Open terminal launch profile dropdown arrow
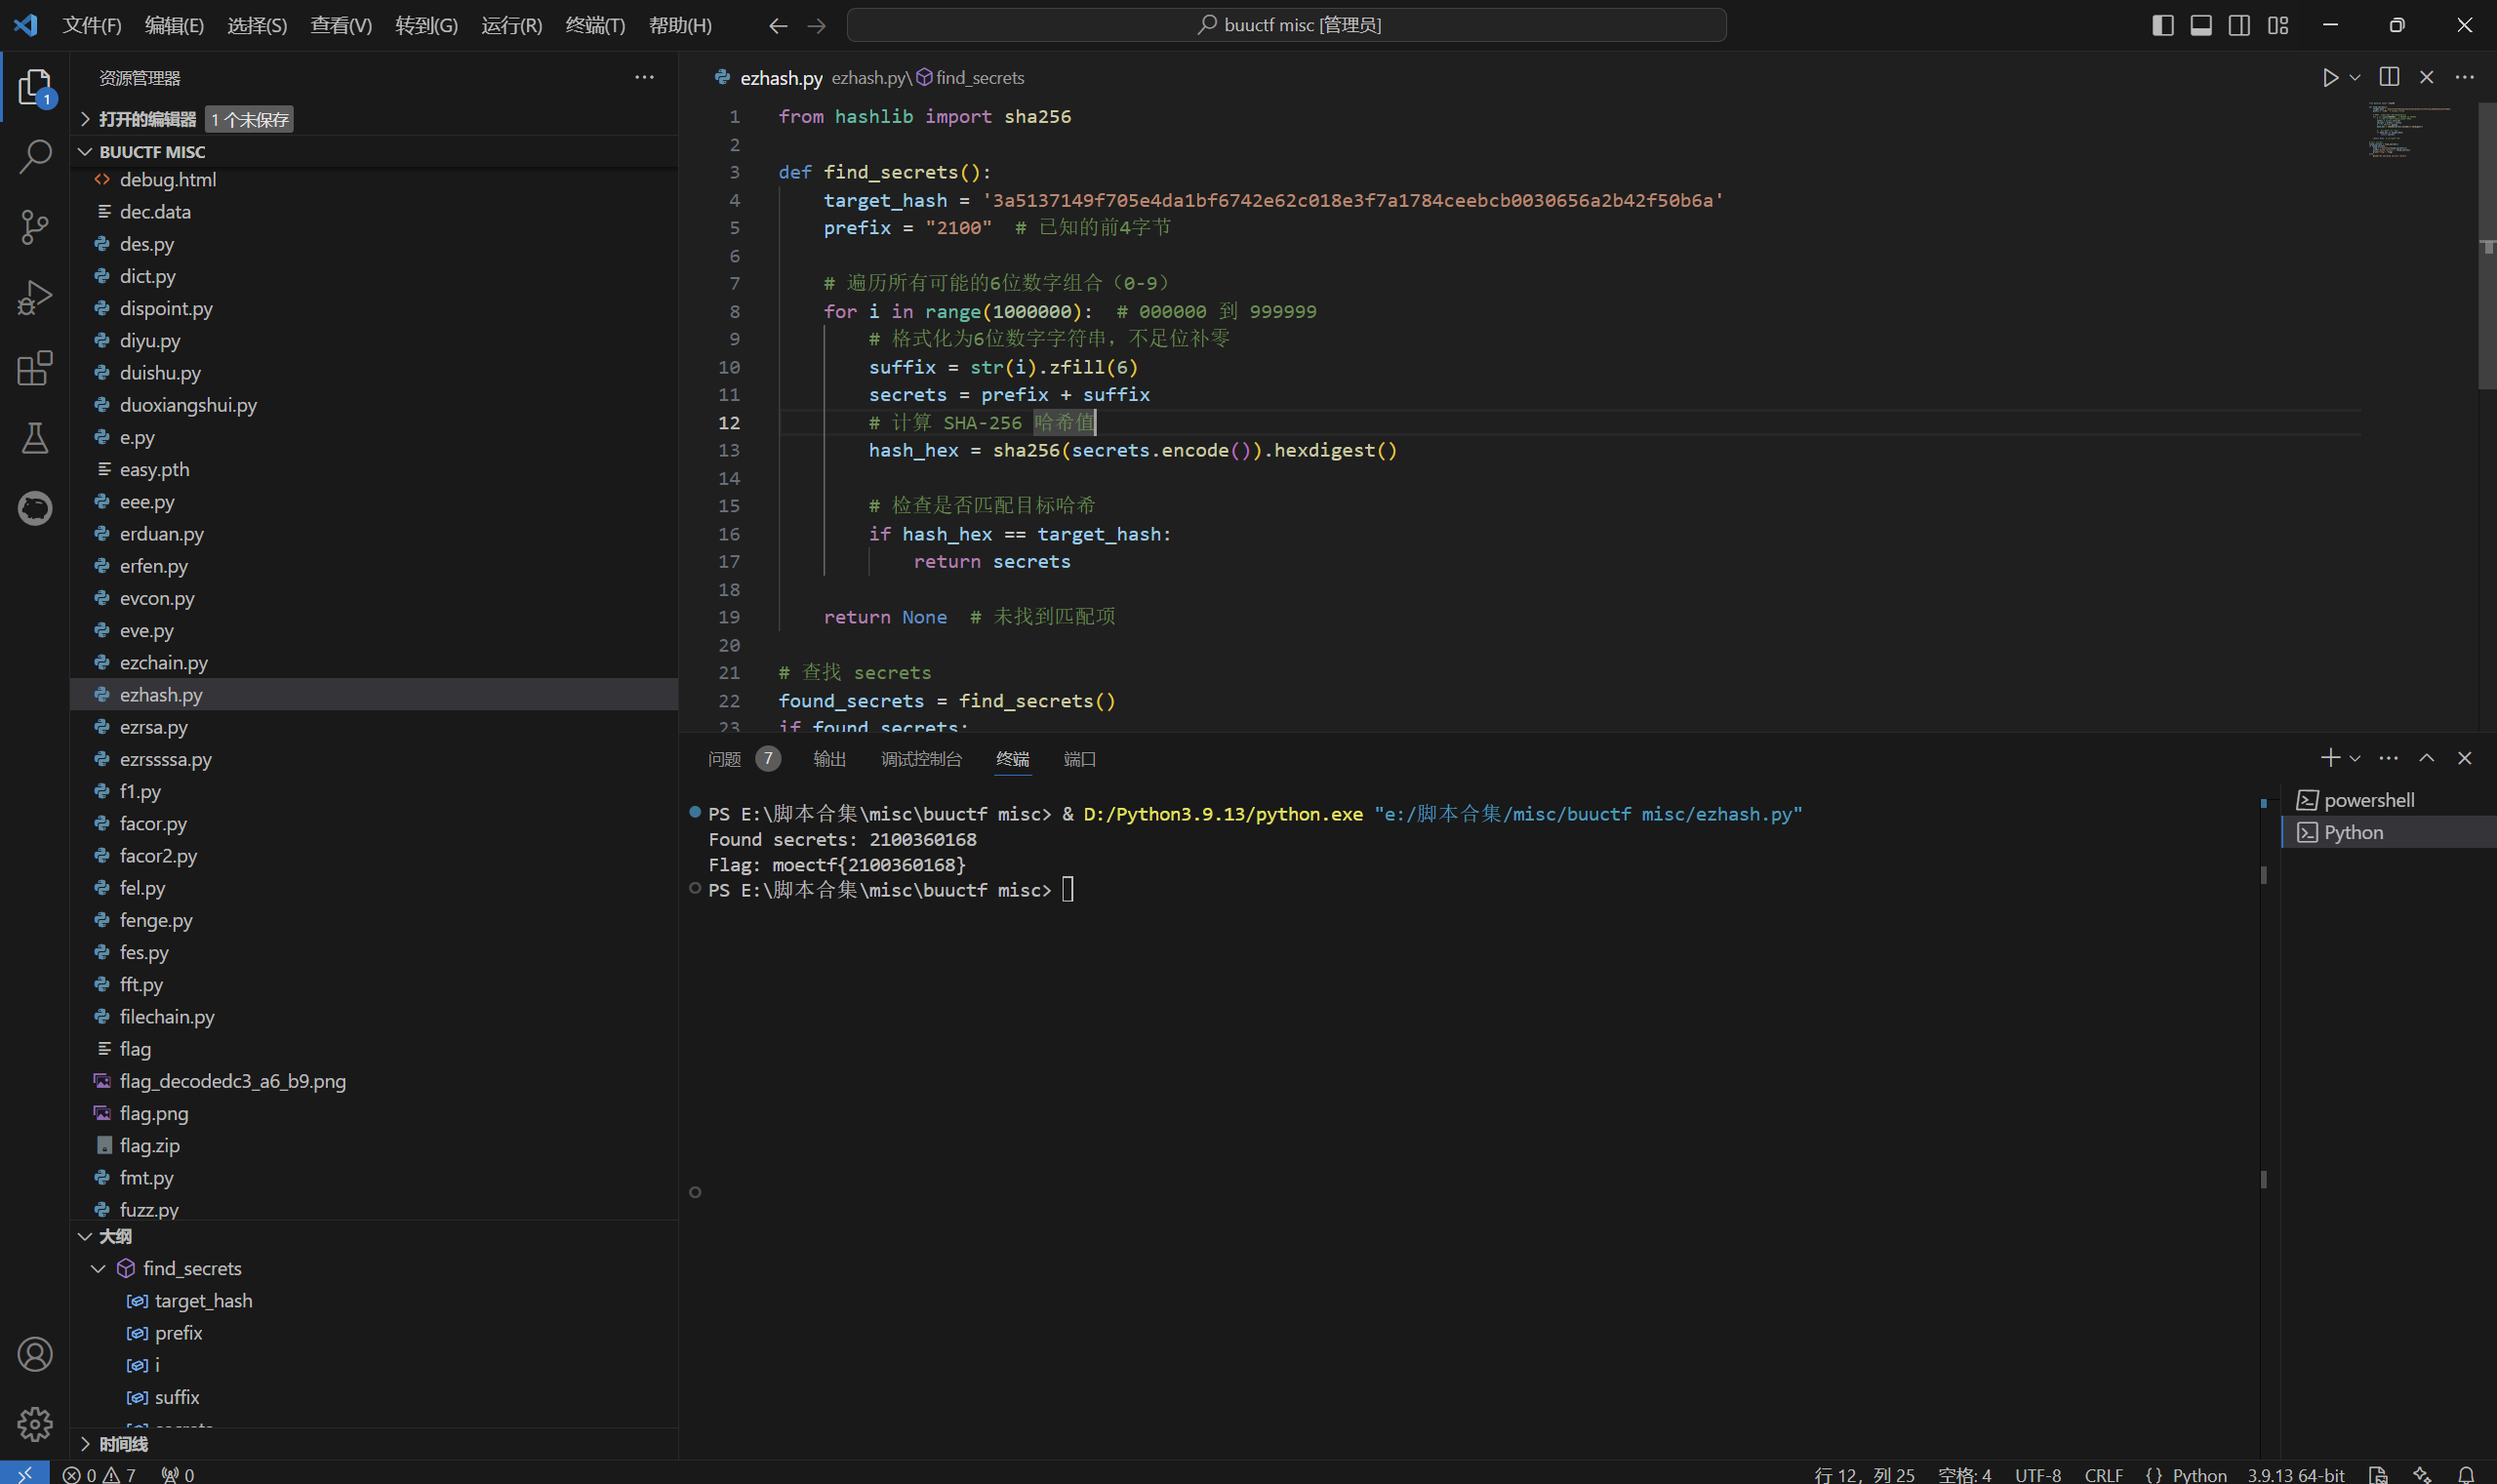The width and height of the screenshot is (2497, 1484). [2355, 758]
